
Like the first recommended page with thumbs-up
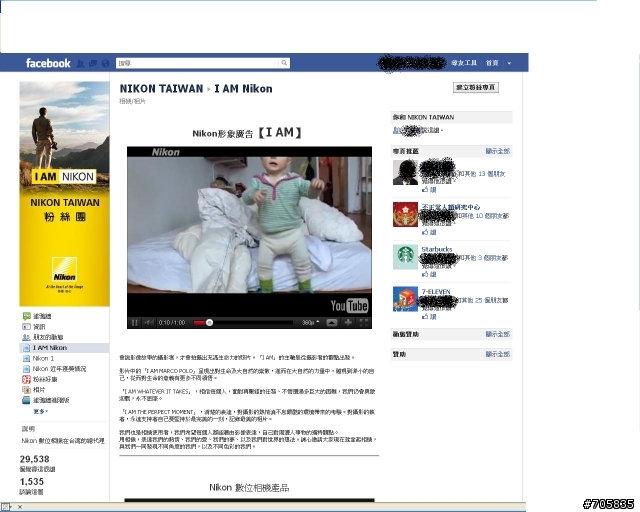(x=429, y=190)
